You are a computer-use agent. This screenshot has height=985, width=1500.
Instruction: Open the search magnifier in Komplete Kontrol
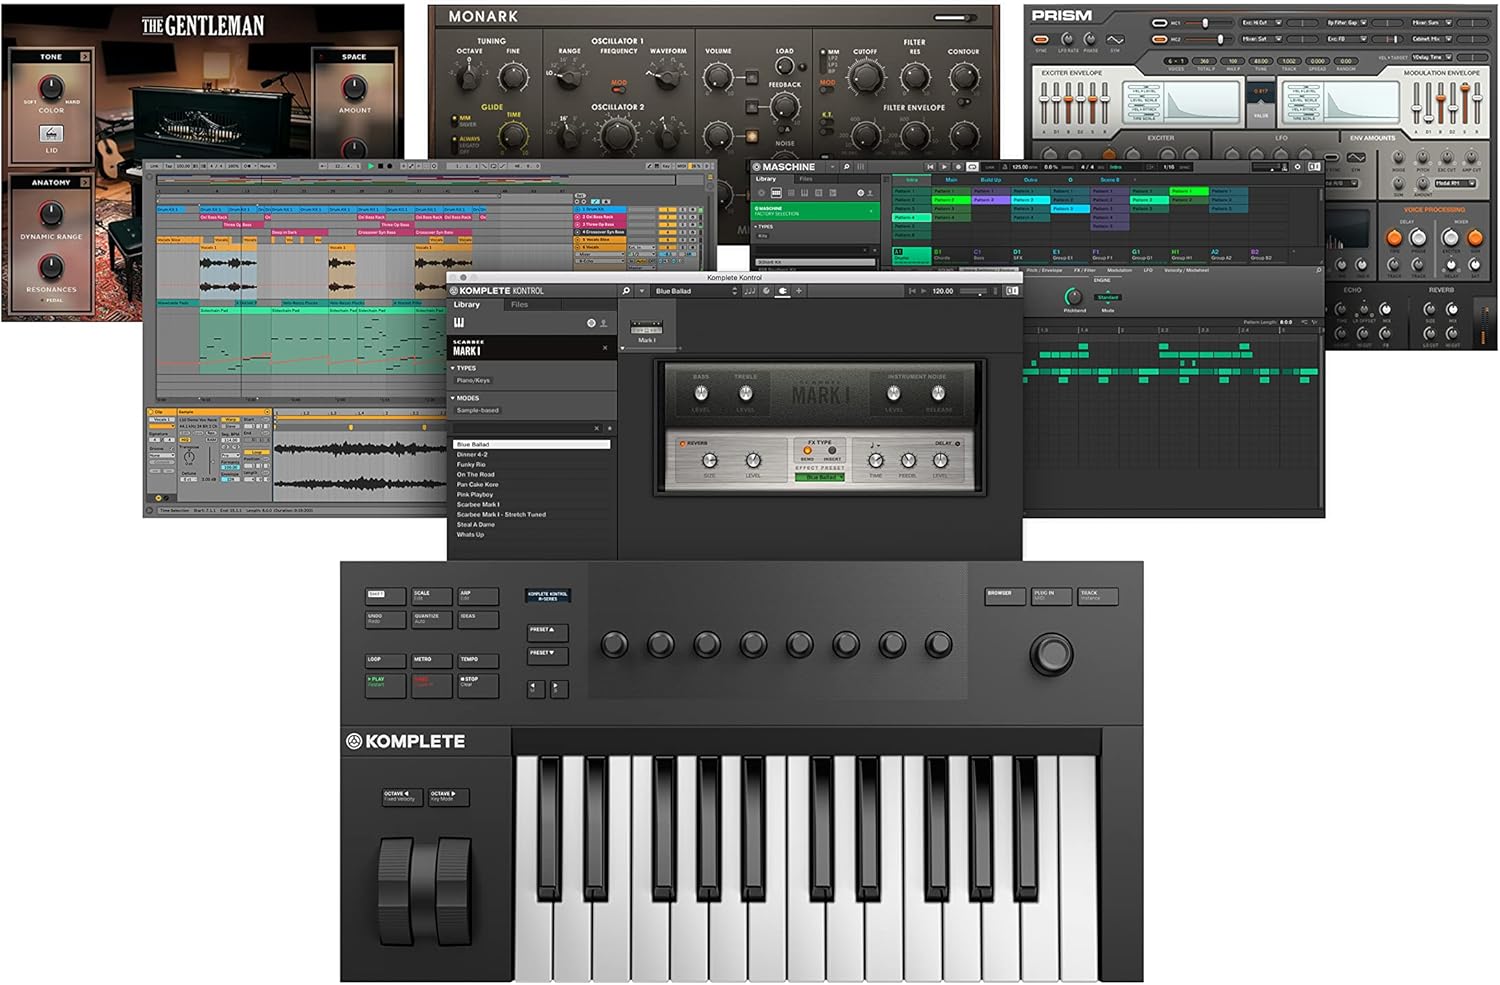(627, 289)
